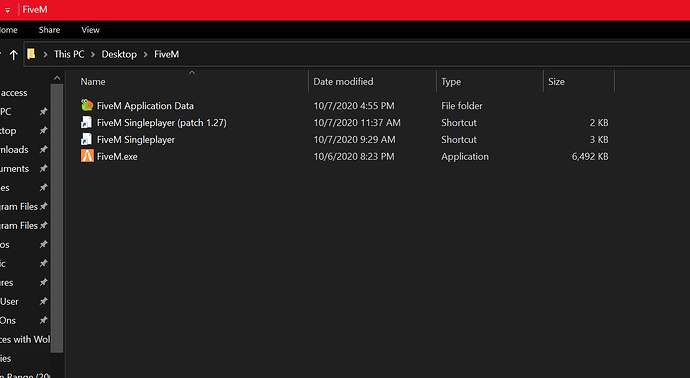The height and width of the screenshot is (378, 690).
Task: Sort by Name column header
Action: 93,81
